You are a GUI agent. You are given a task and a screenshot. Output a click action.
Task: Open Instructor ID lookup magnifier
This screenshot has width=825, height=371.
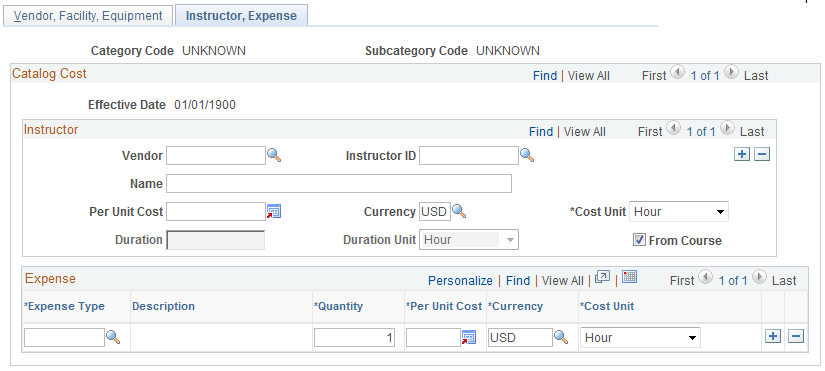[x=527, y=155]
